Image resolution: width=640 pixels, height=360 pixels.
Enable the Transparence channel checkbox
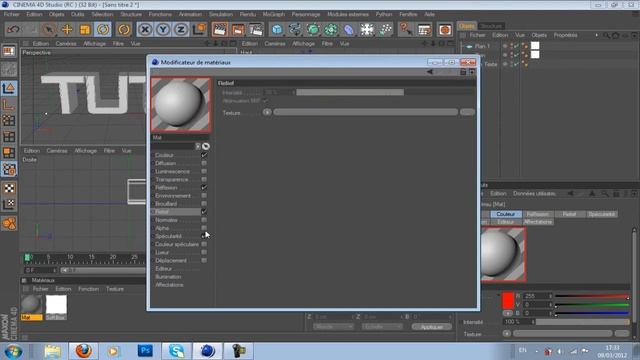pos(204,180)
